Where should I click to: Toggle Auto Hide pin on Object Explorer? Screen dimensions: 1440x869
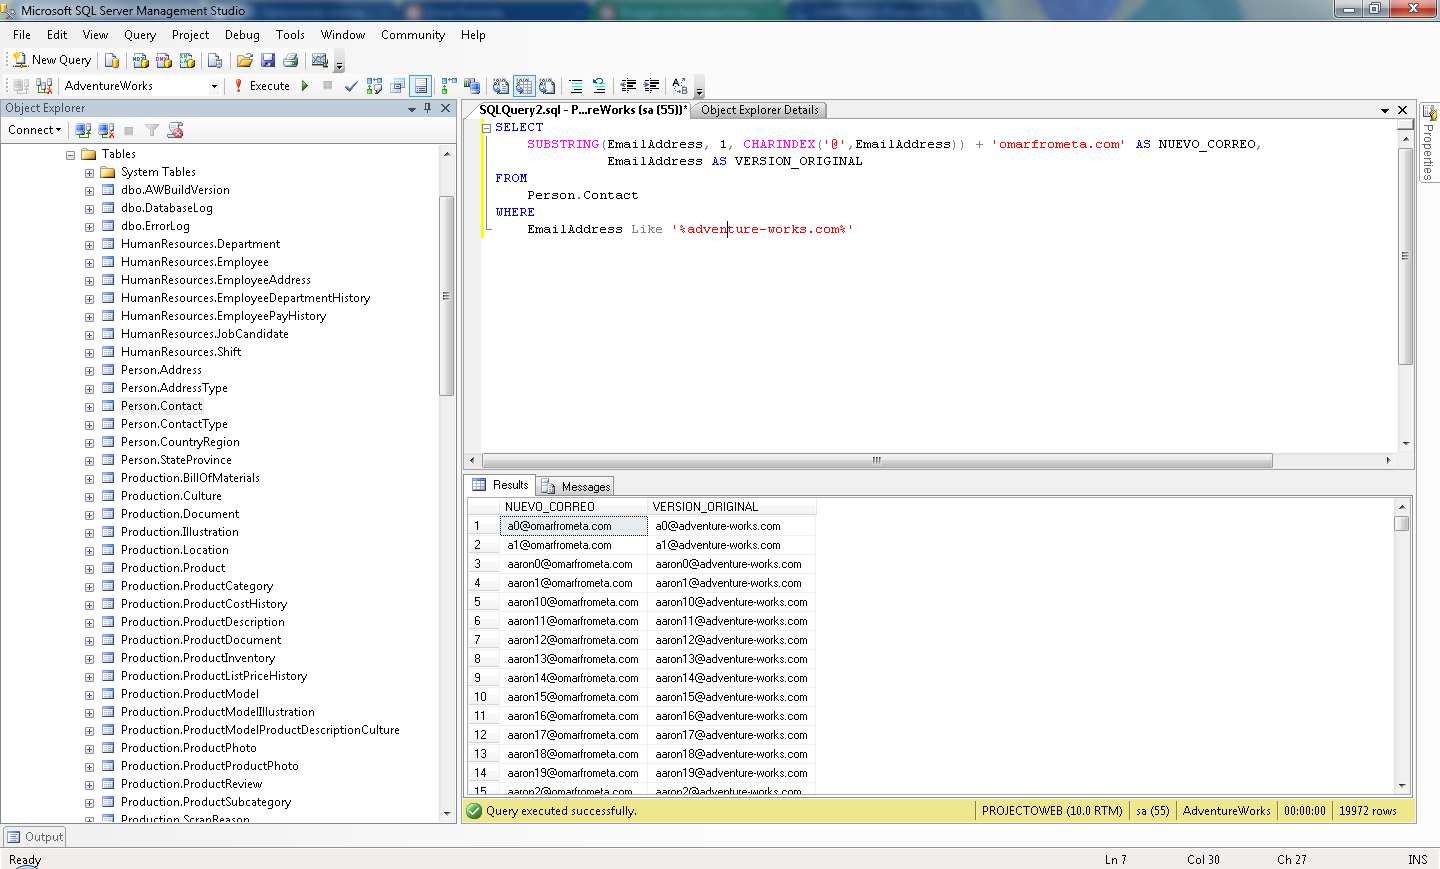click(x=428, y=108)
